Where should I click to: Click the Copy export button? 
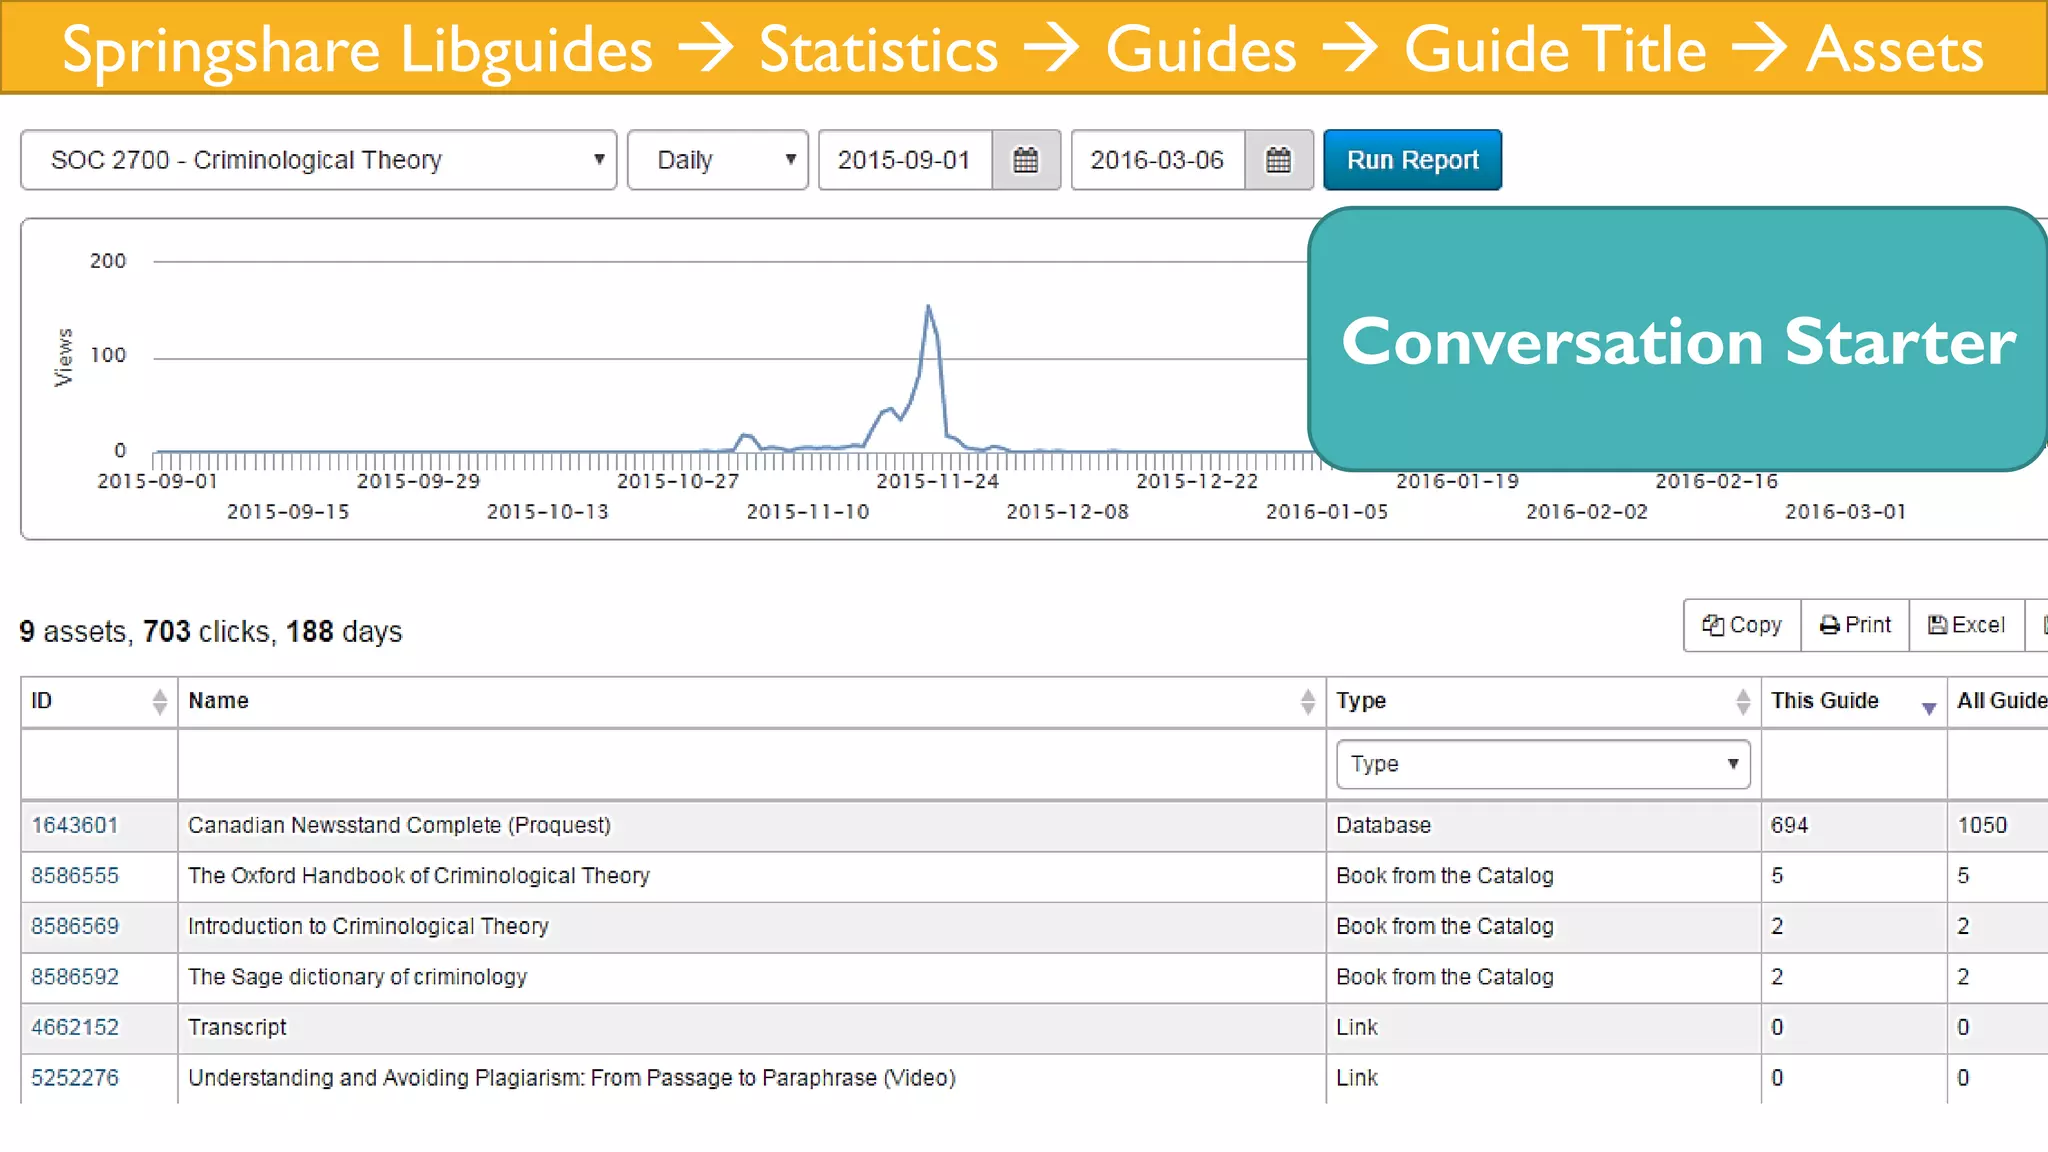point(1742,625)
